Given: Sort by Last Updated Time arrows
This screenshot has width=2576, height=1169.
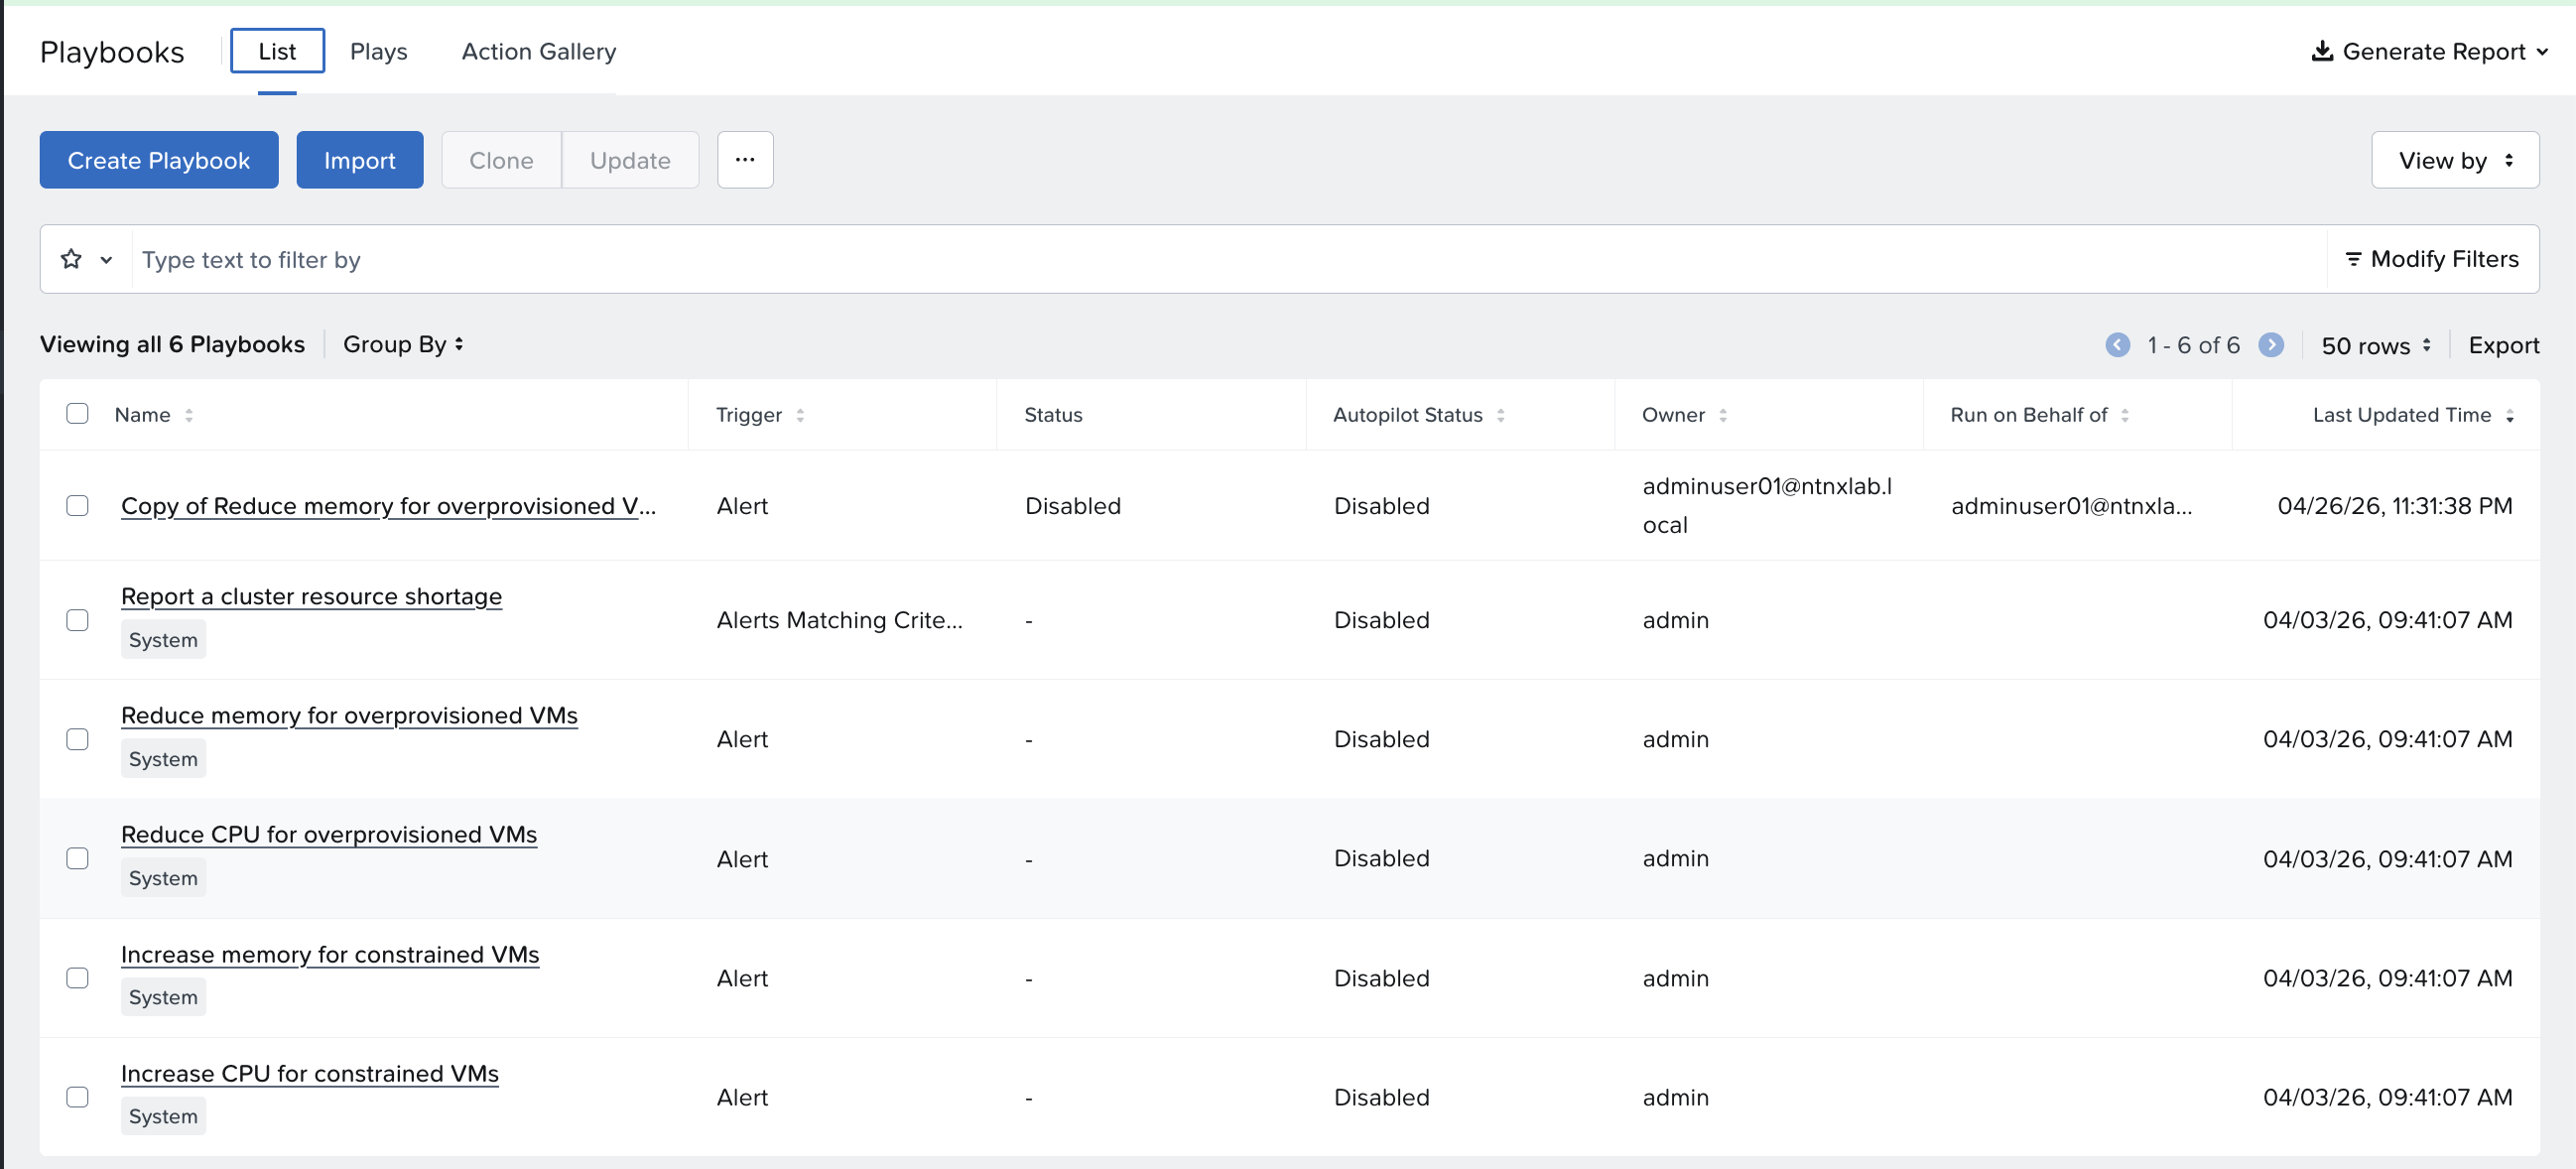Looking at the screenshot, I should pos(2510,415).
